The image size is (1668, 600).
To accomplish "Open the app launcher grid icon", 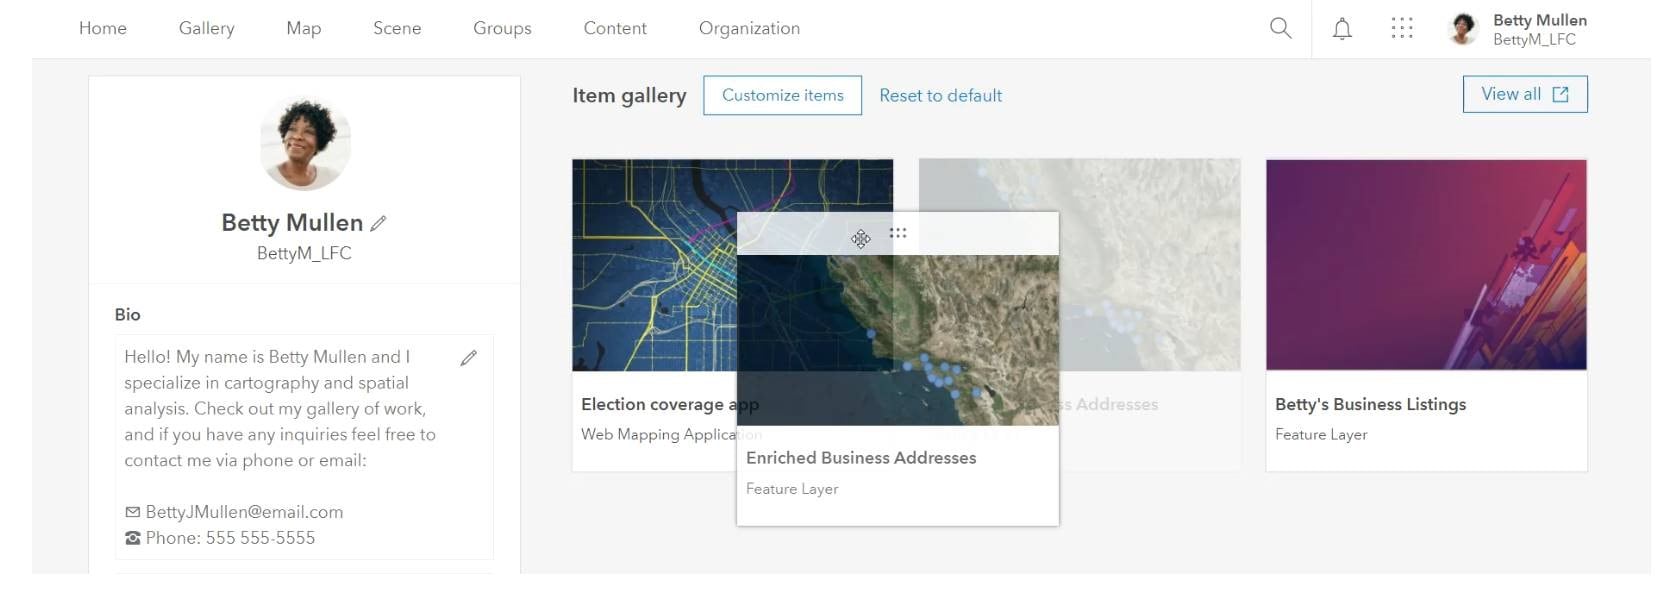I will point(1402,28).
